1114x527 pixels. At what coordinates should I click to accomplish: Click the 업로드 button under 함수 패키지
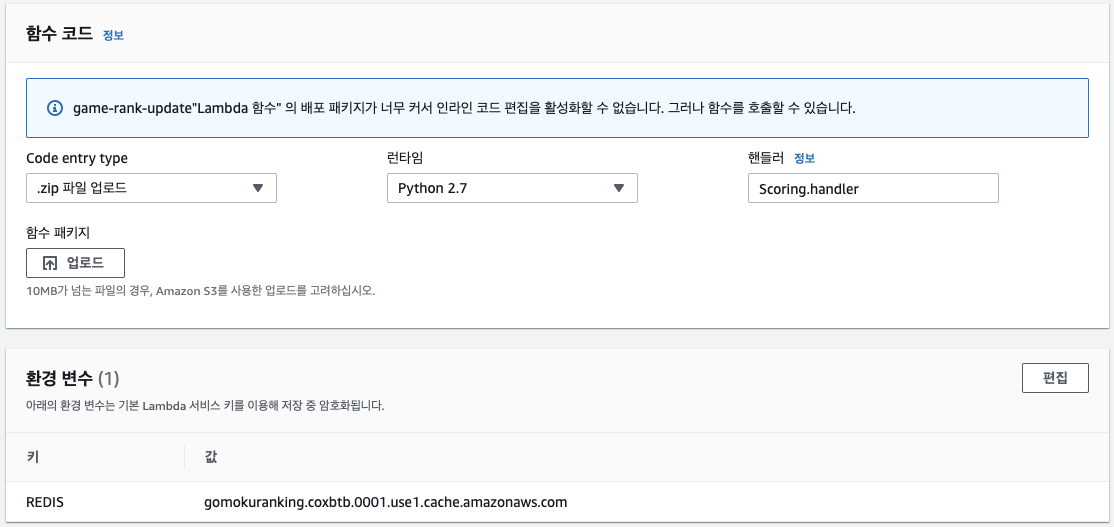(x=75, y=263)
